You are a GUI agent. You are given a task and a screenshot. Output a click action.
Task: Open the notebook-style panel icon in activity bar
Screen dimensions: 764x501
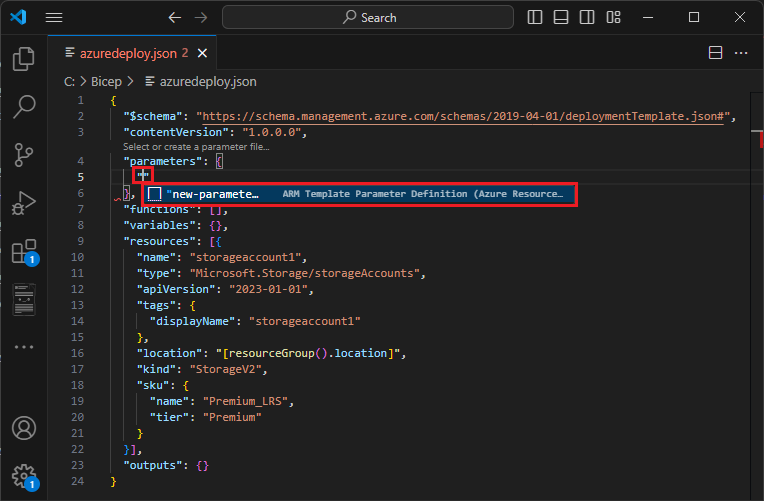(x=23, y=299)
